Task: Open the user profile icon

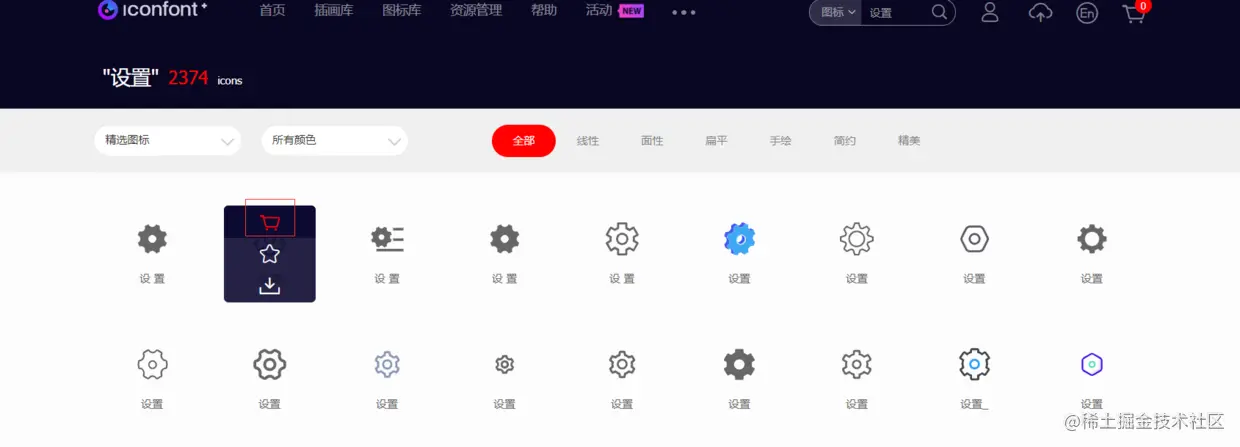Action: [990, 12]
